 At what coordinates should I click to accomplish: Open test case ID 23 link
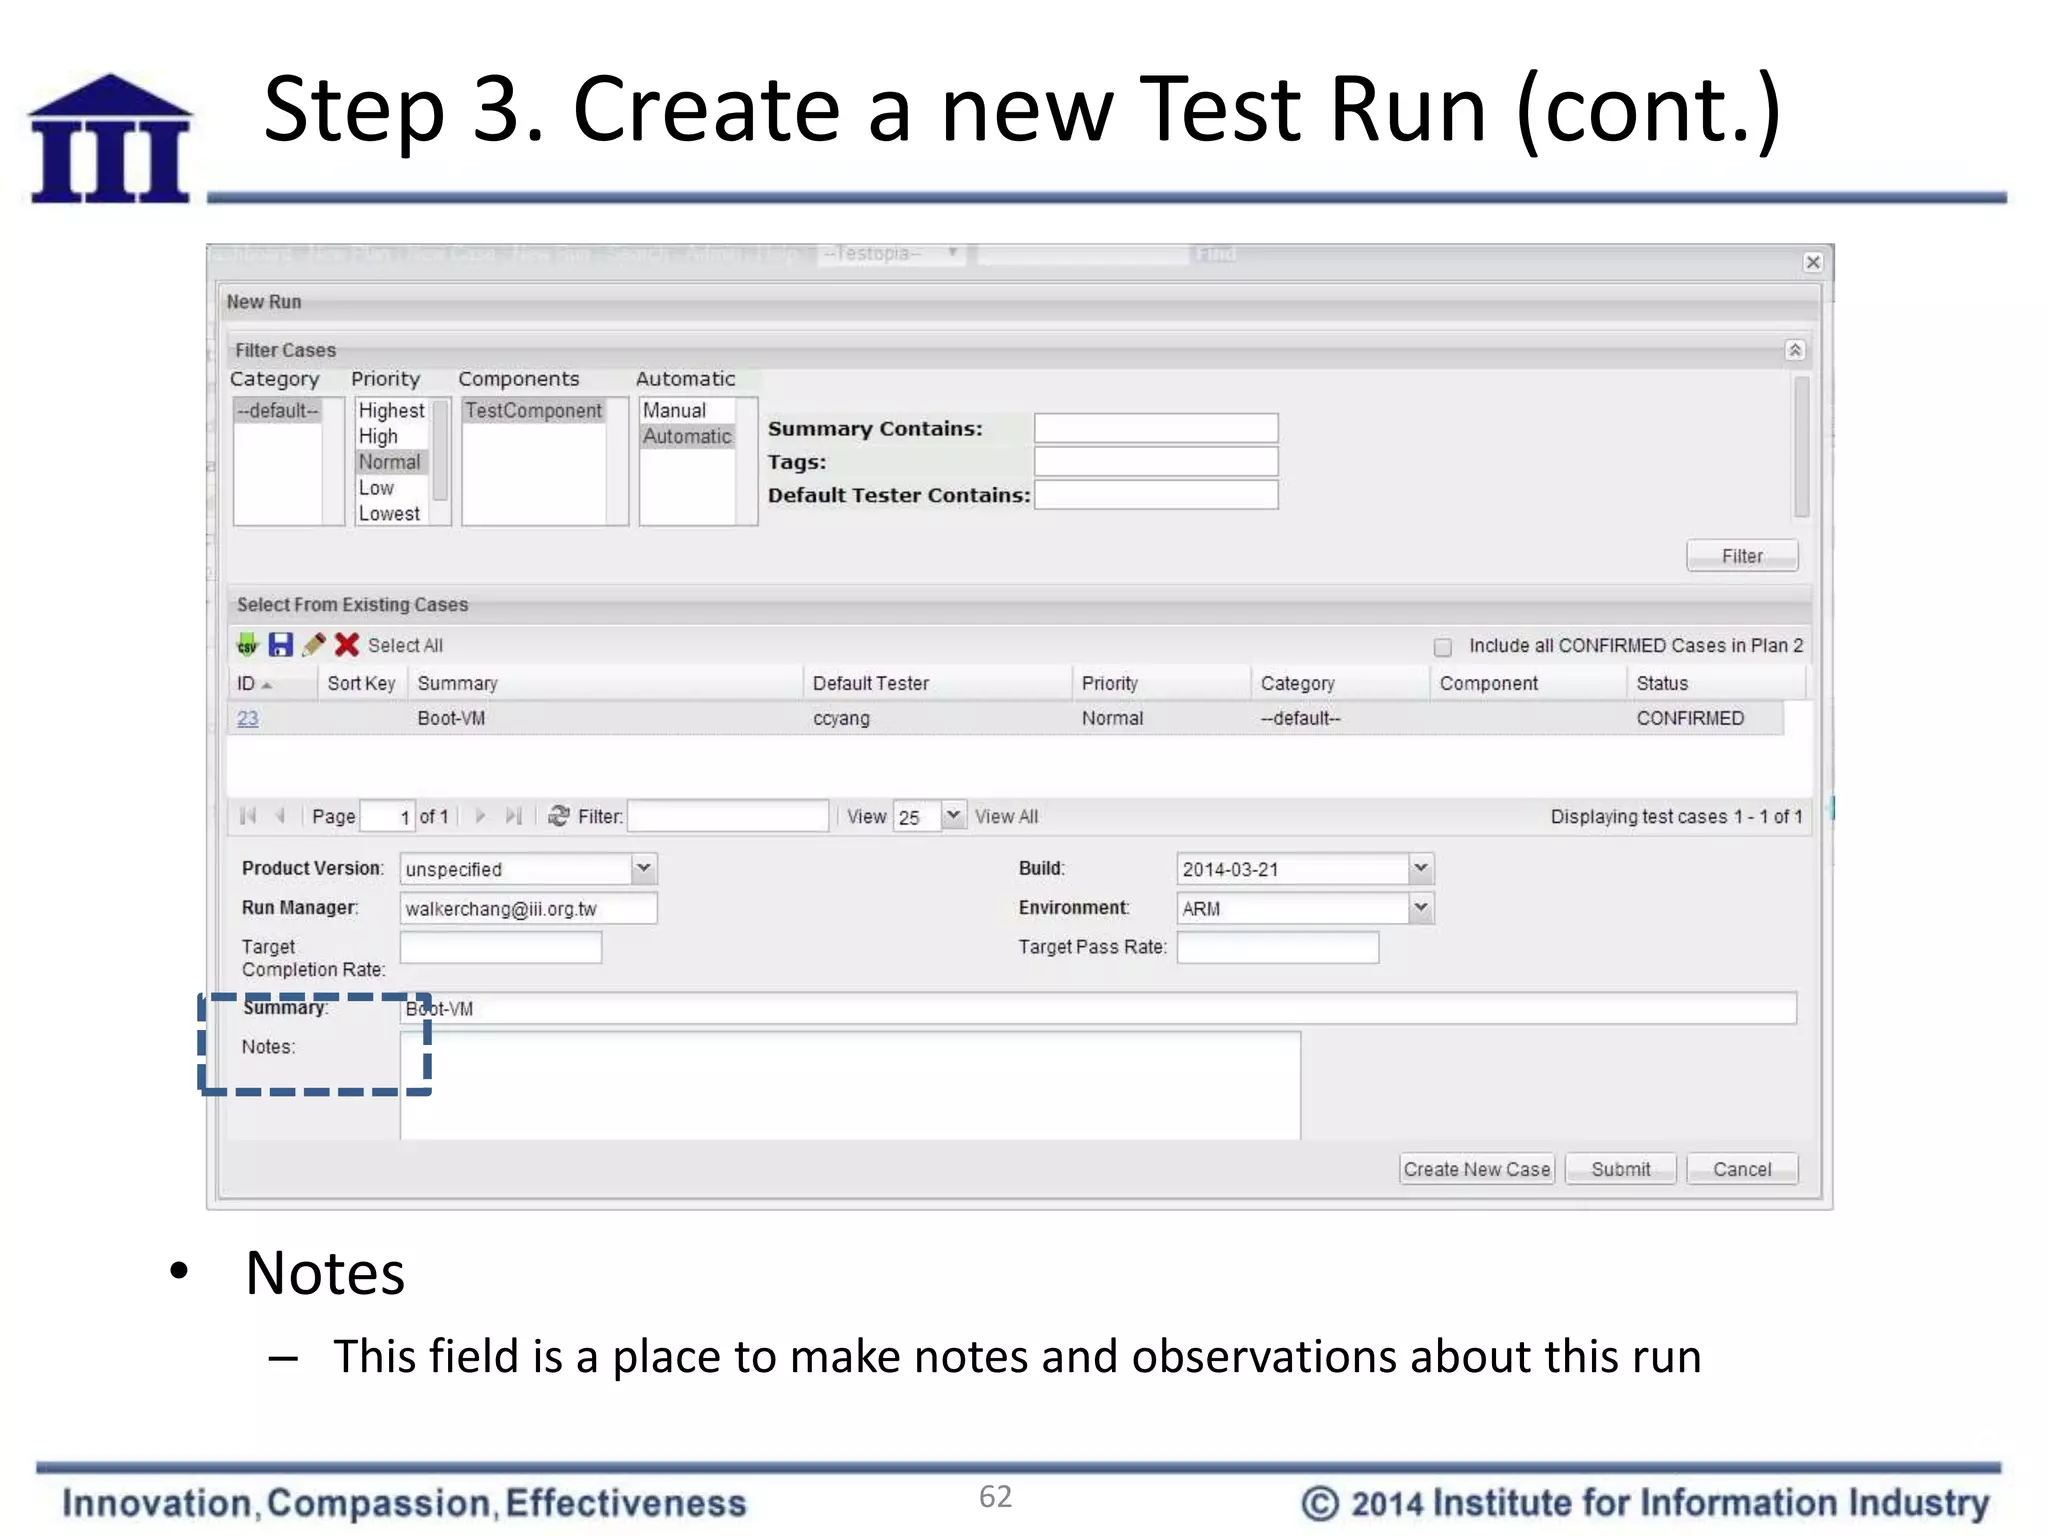click(x=248, y=718)
